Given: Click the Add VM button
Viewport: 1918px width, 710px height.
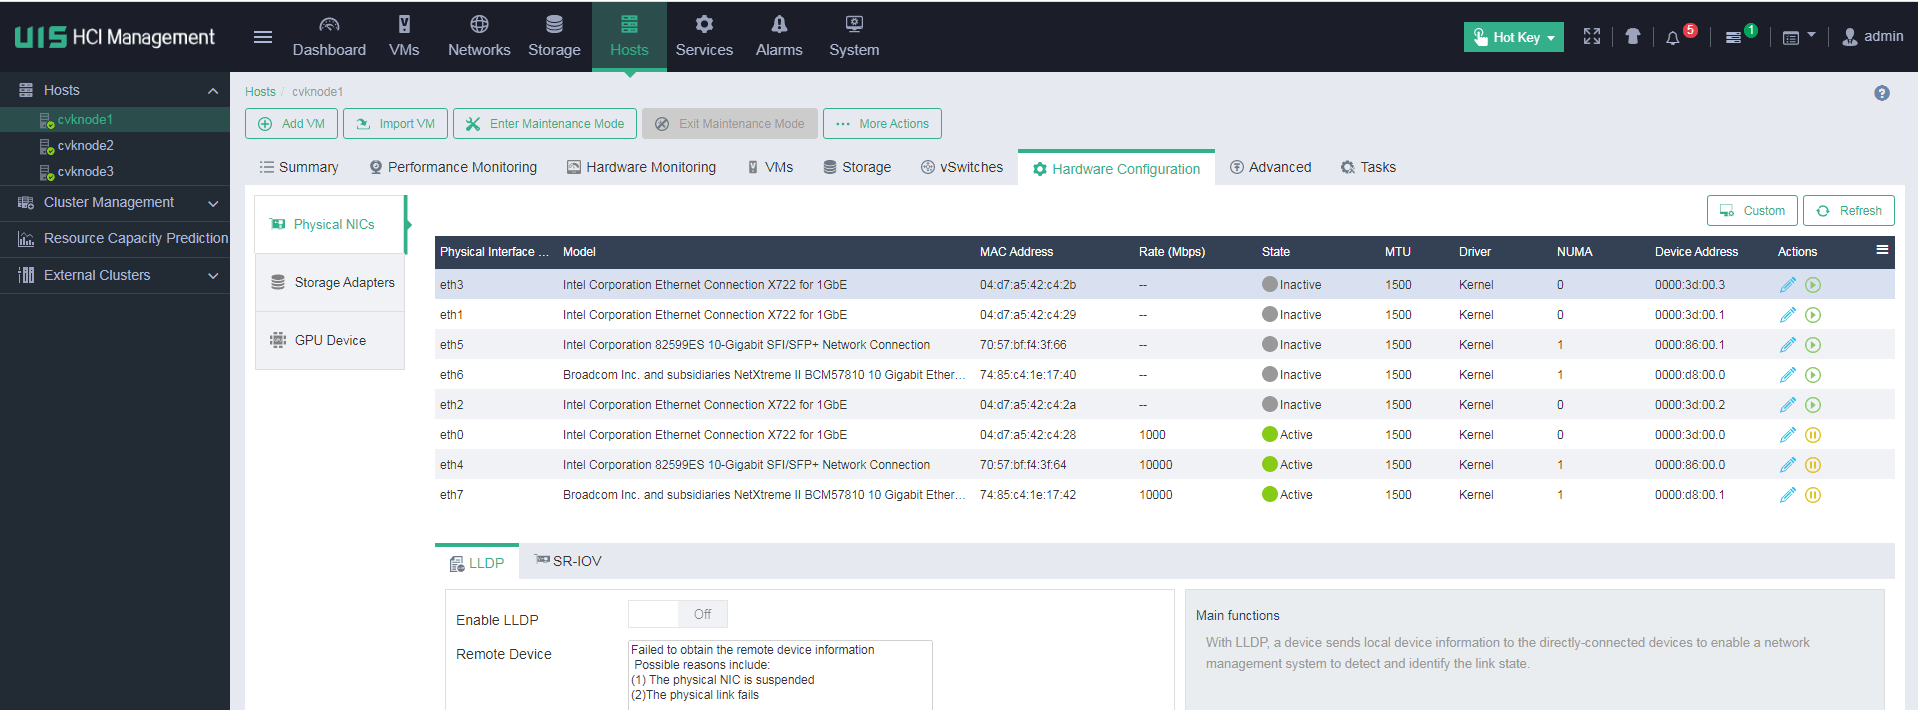Looking at the screenshot, I should (291, 124).
